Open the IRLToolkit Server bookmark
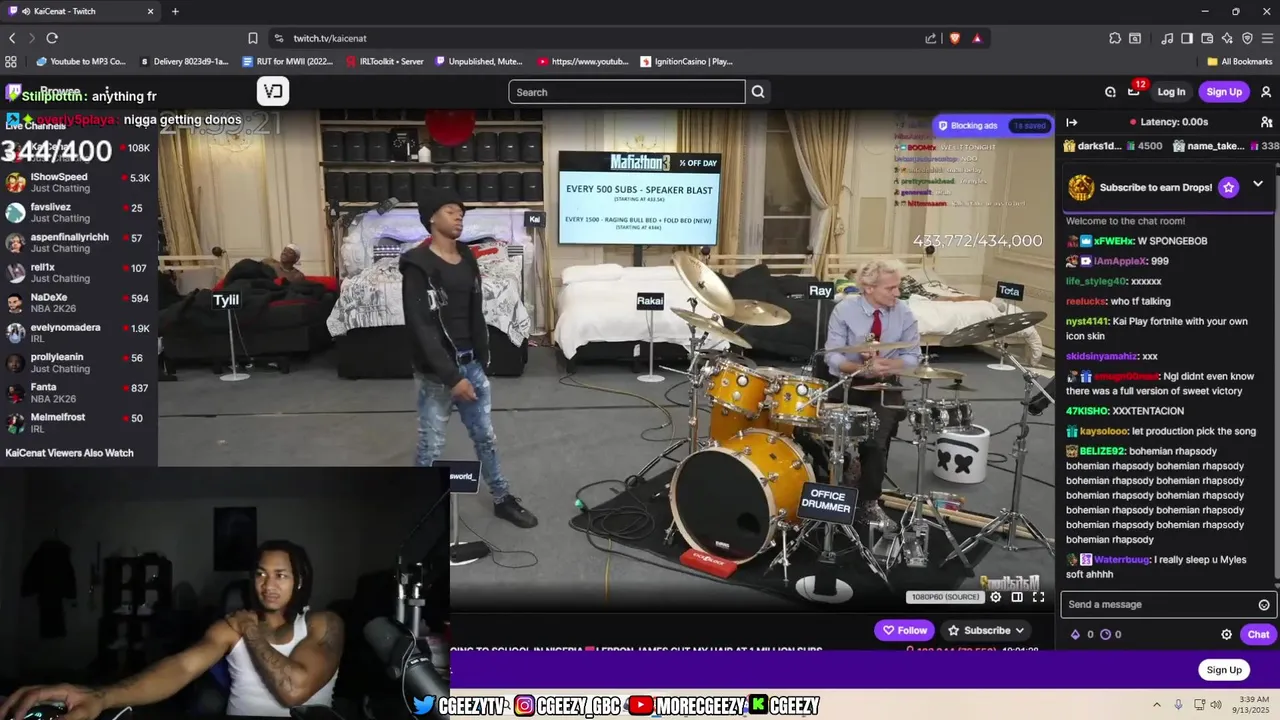The height and width of the screenshot is (720, 1280). 385,61
